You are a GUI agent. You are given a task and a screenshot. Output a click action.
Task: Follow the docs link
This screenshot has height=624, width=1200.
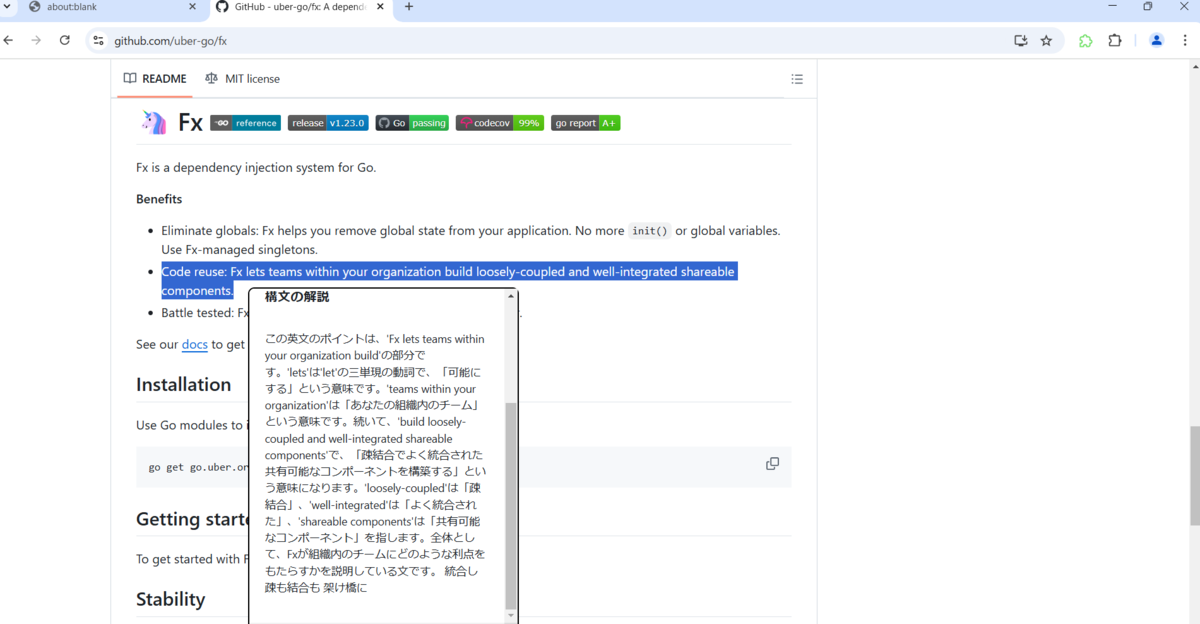(195, 344)
